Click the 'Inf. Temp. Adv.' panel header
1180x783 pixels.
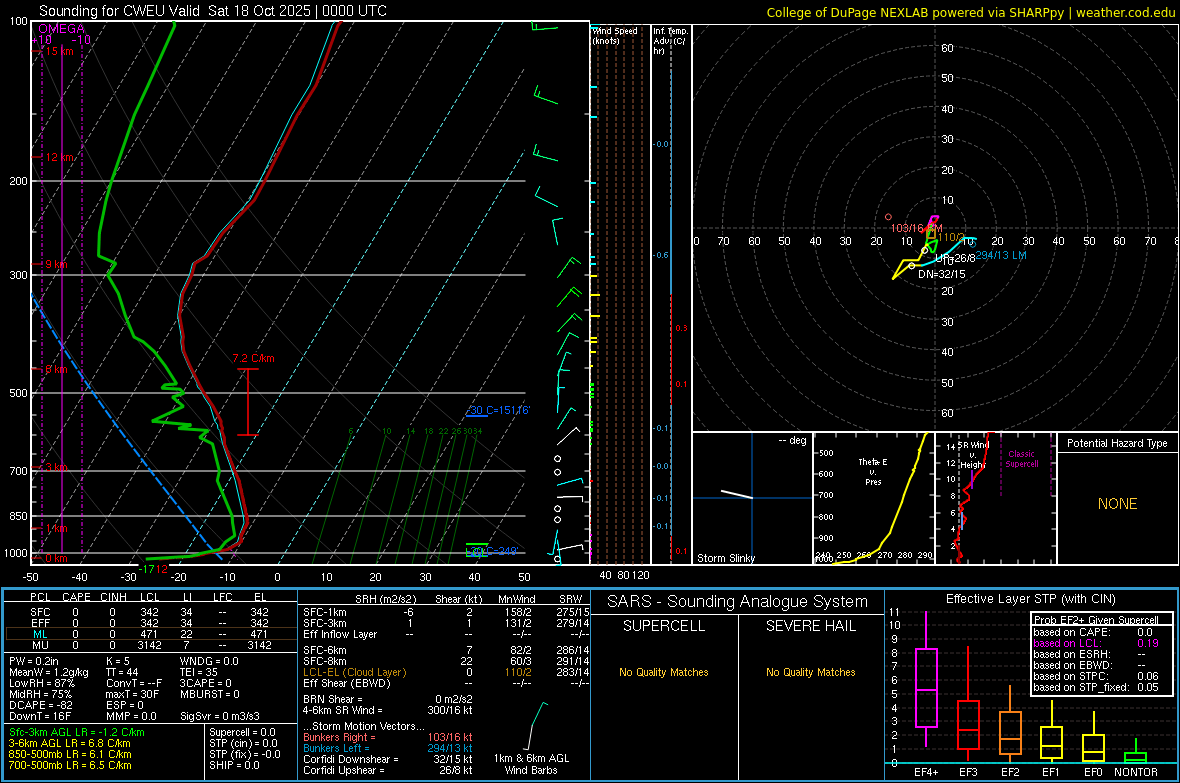(x=670, y=41)
